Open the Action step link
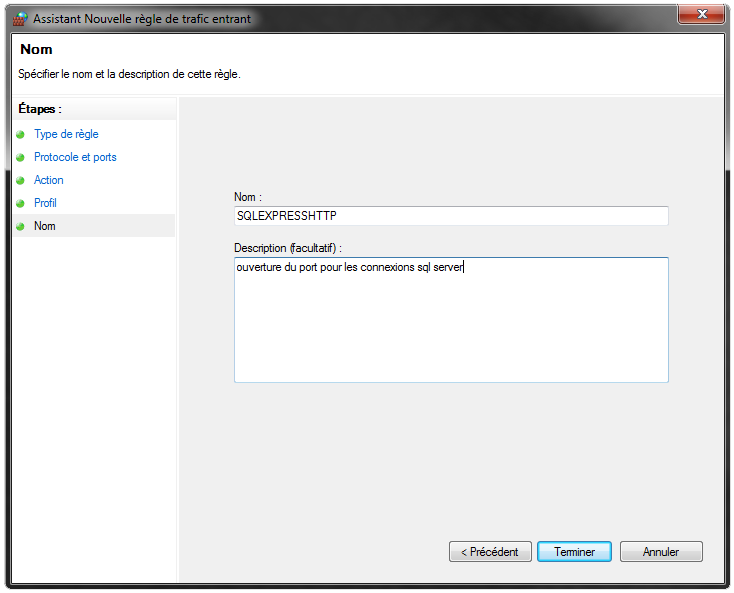 49,180
